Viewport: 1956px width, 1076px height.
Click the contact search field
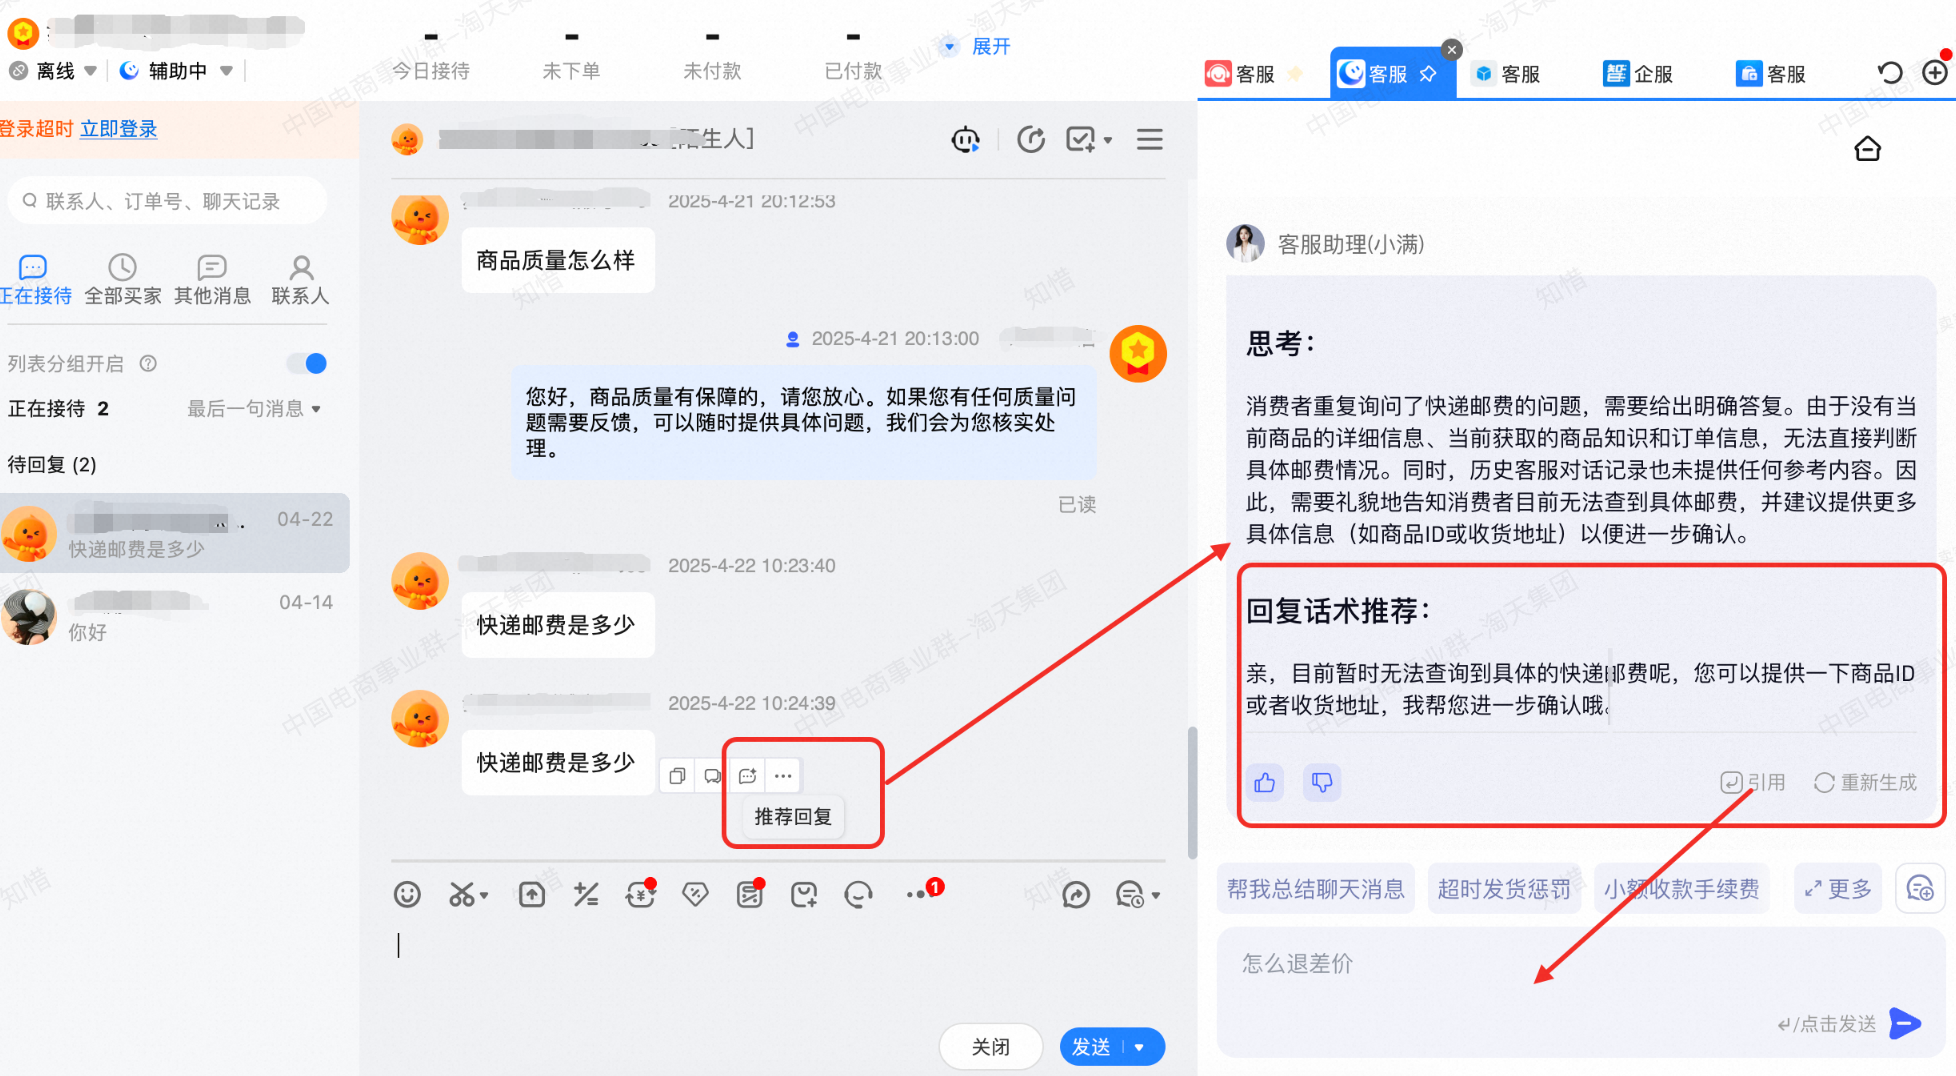[168, 201]
